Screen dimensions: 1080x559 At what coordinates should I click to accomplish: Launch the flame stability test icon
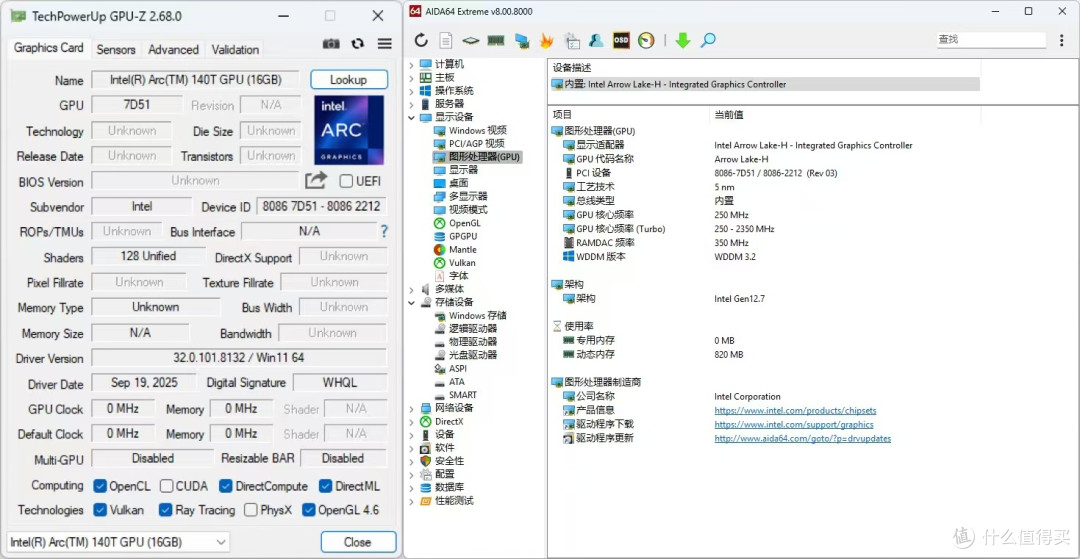pyautogui.click(x=546, y=41)
